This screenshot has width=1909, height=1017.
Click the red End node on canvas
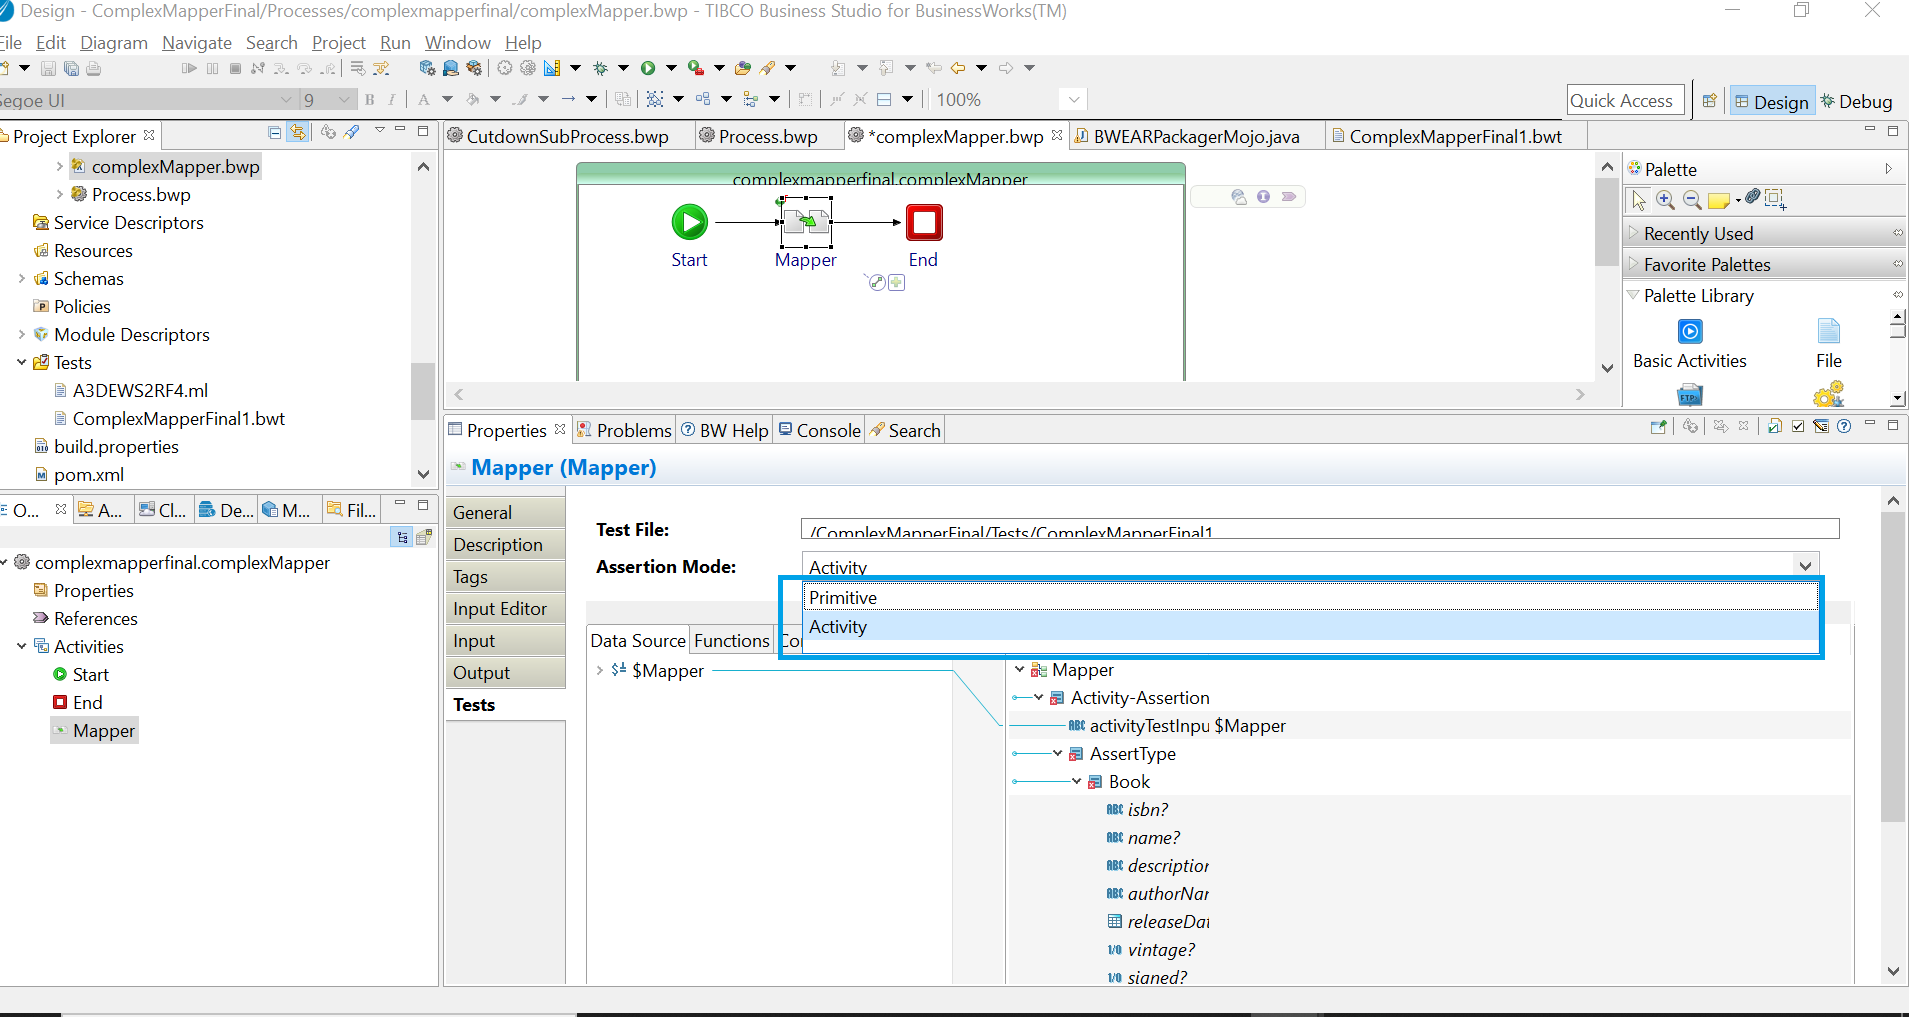pos(924,222)
